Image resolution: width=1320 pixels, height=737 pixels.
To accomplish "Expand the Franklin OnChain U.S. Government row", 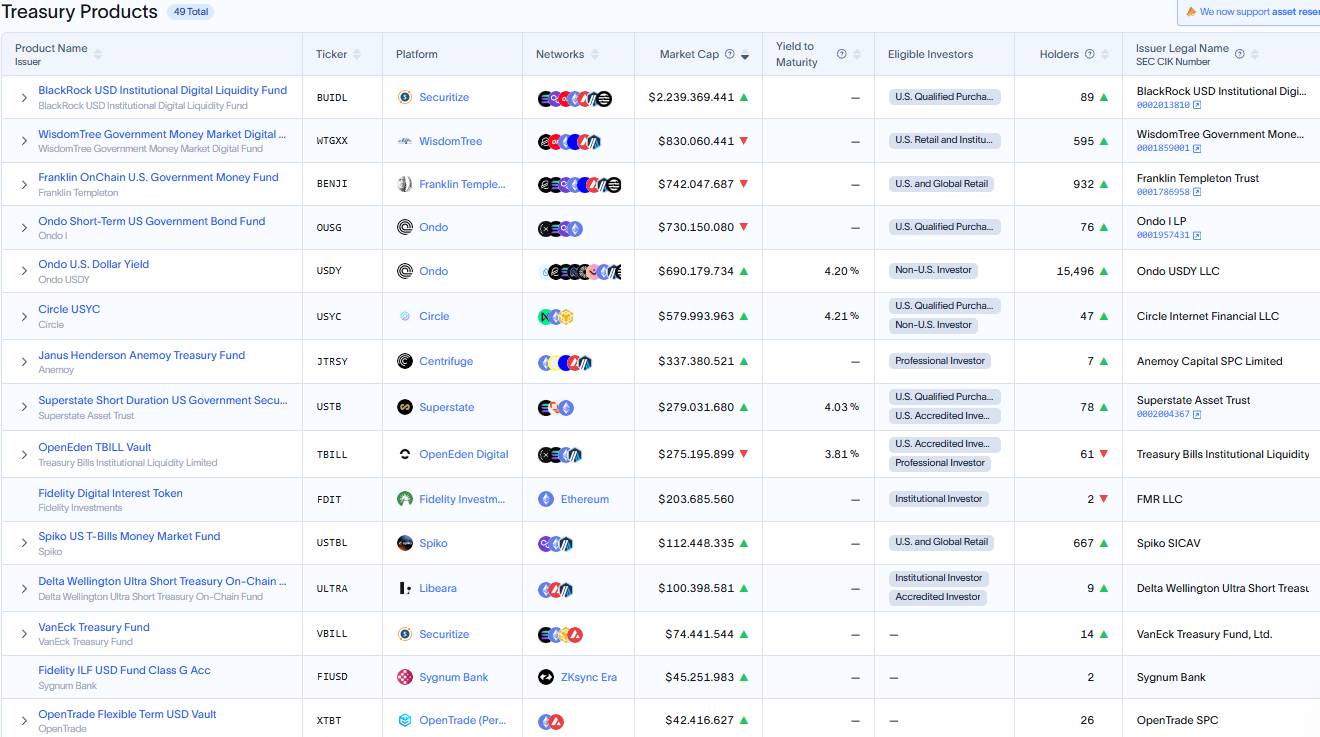I will 24,184.
